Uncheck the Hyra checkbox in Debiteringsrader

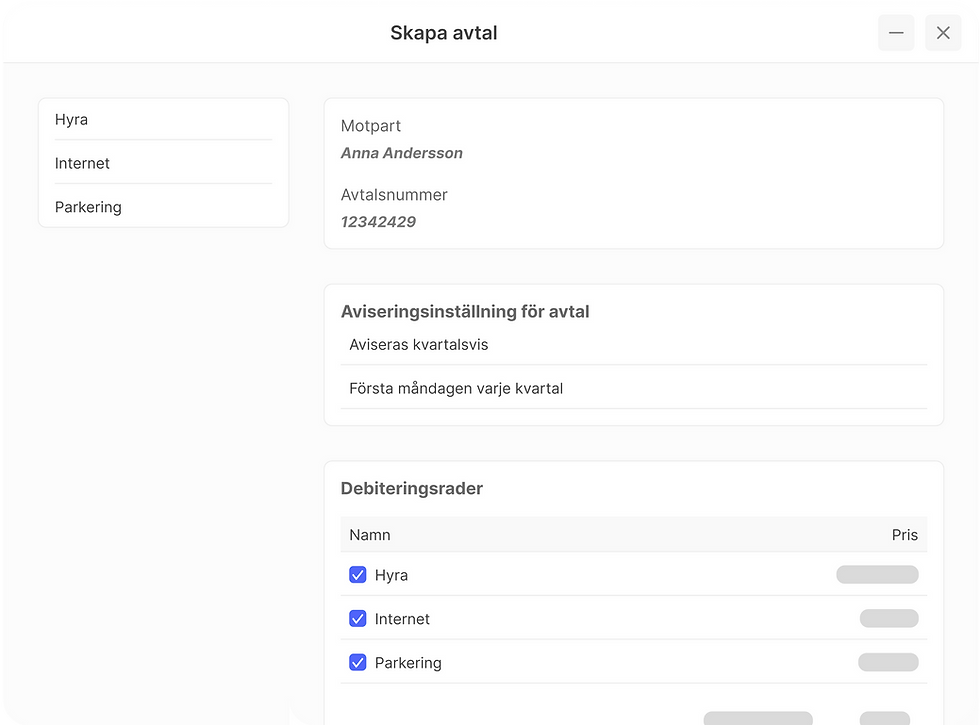point(357,575)
